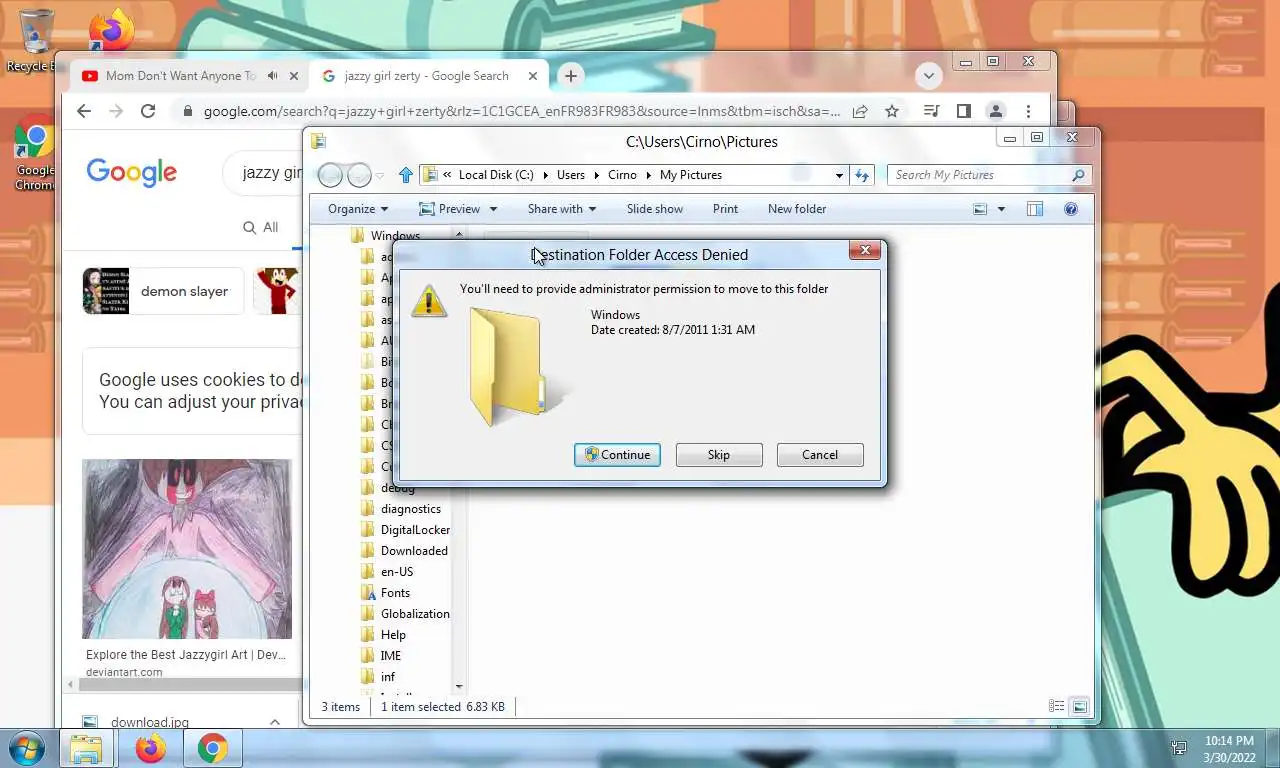The image size is (1280, 768).
Task: Click the Preview button in Explorer toolbar
Action: click(x=450, y=209)
